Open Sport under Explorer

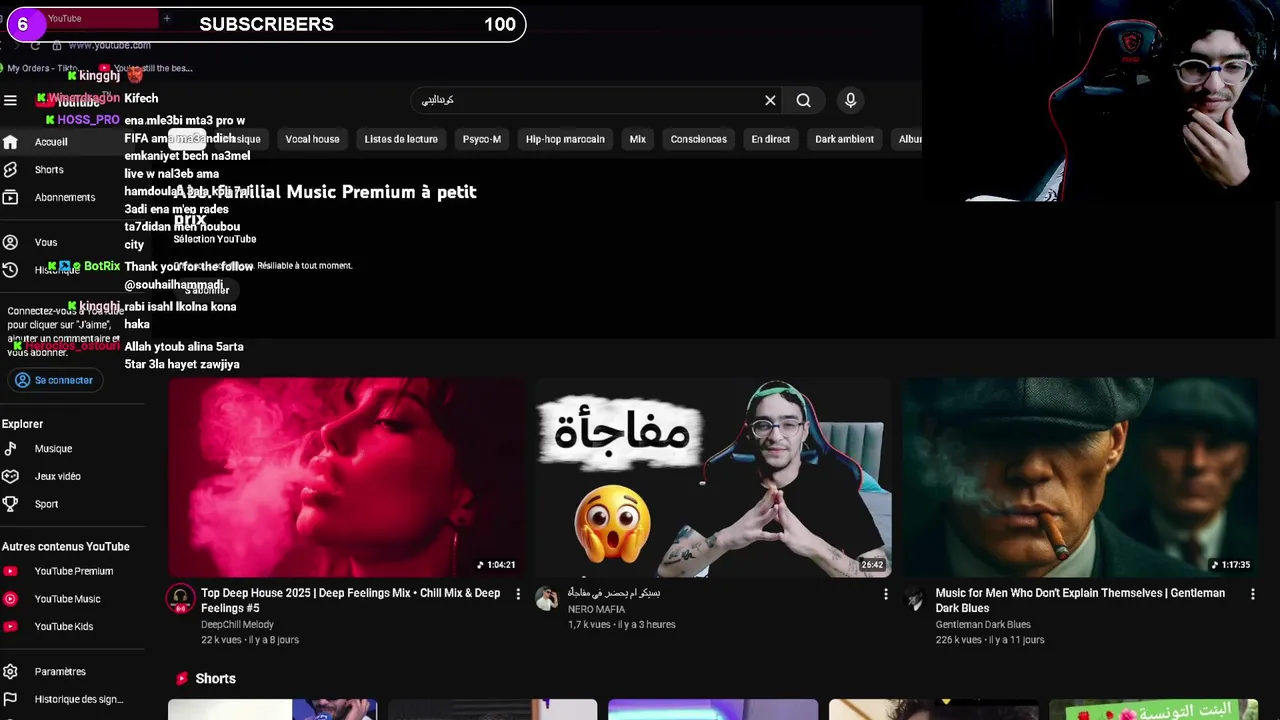46,504
